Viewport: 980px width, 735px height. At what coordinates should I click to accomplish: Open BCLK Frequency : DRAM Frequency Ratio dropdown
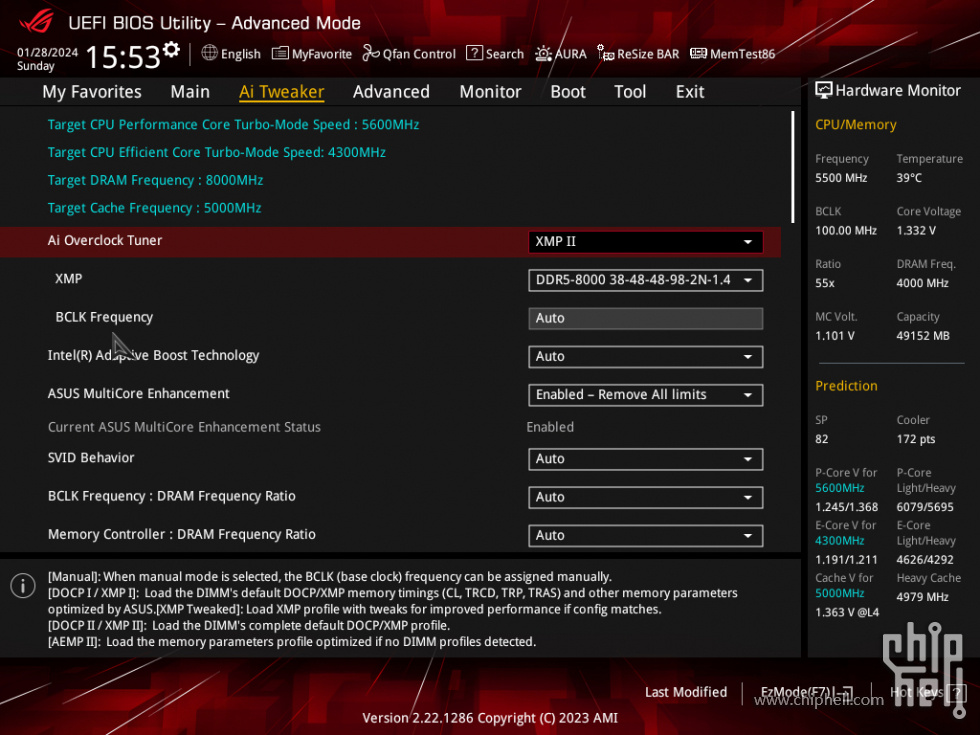[x=645, y=497]
